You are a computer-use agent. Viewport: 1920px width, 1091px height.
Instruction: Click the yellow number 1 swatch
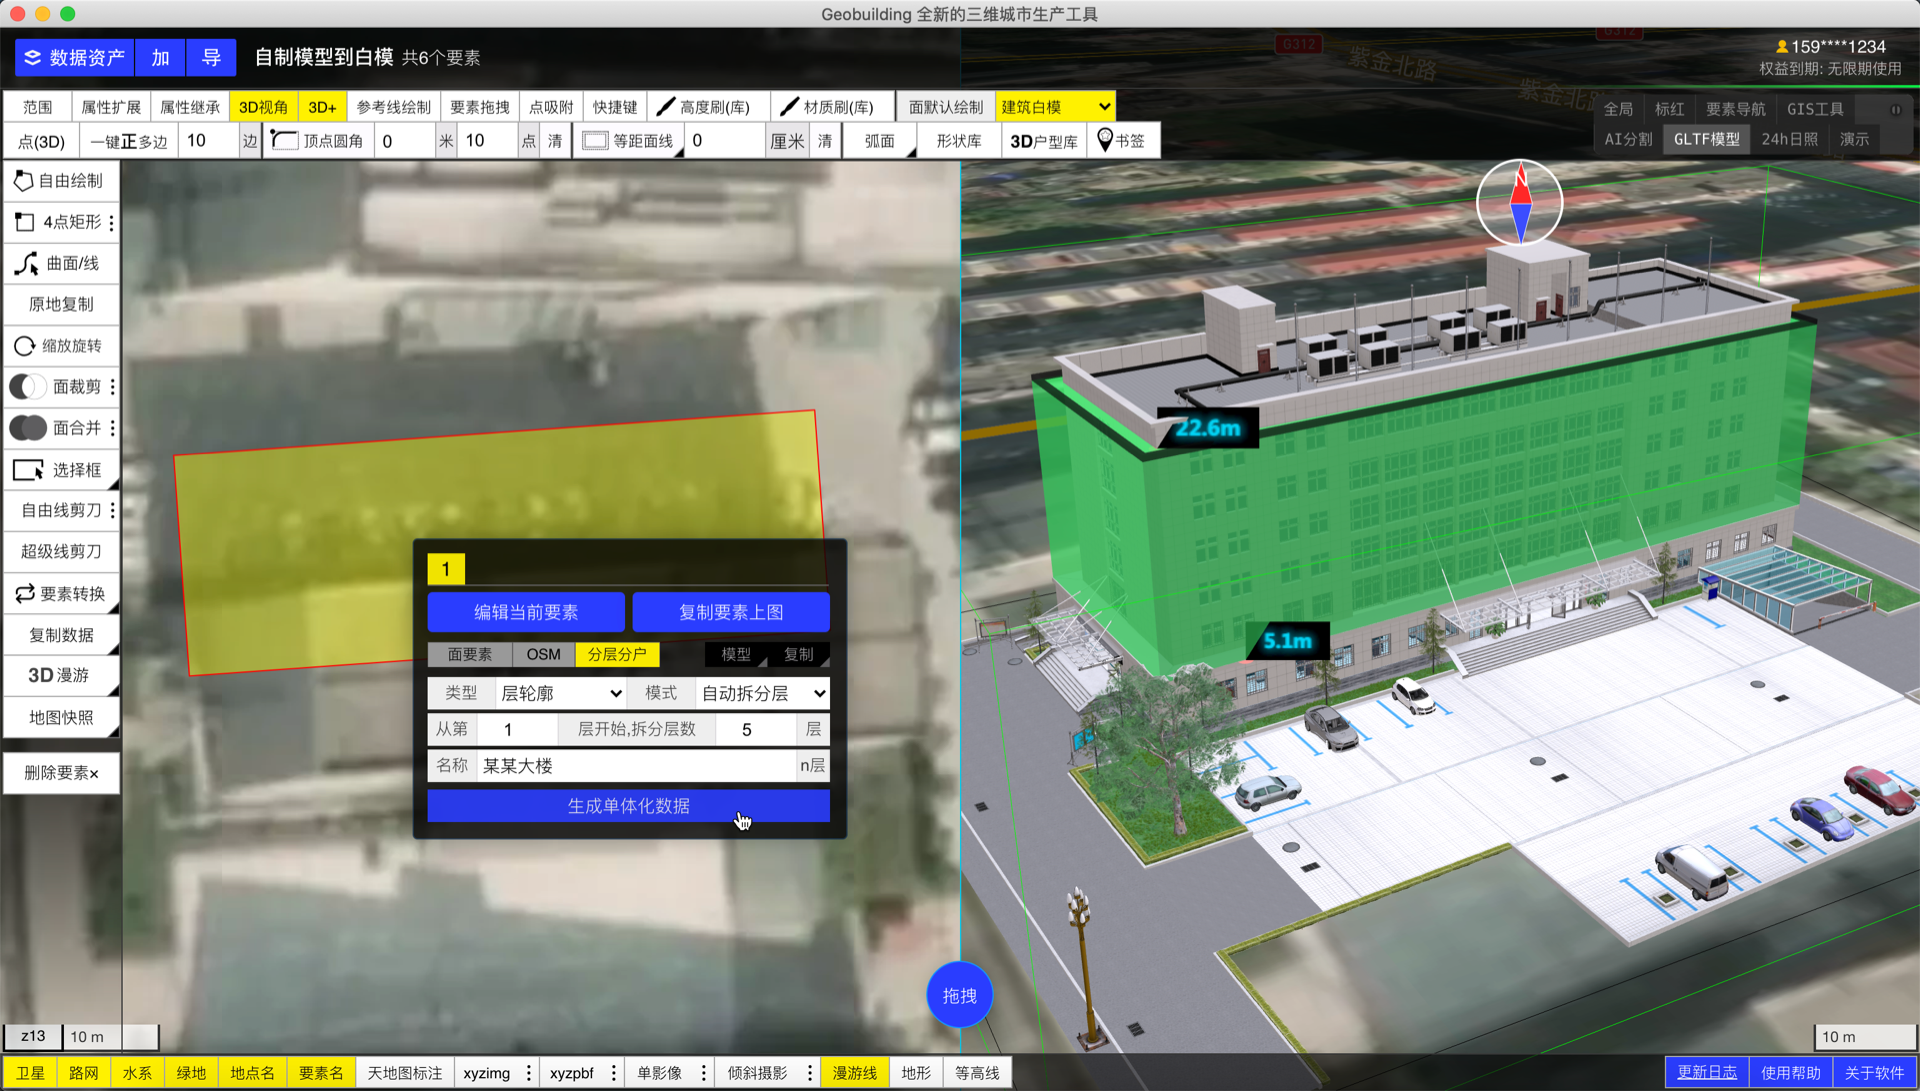446,569
